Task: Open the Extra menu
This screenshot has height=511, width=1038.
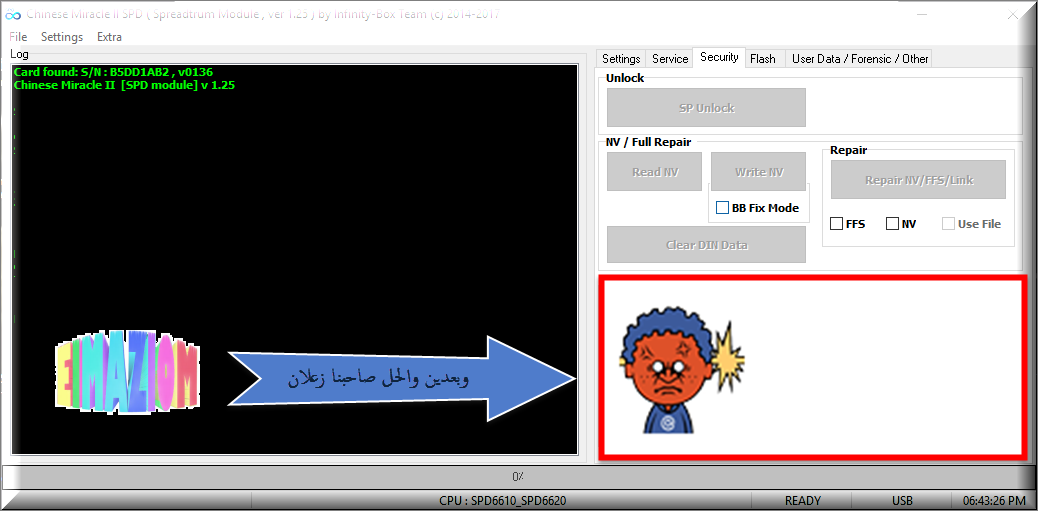Action: click(x=109, y=37)
